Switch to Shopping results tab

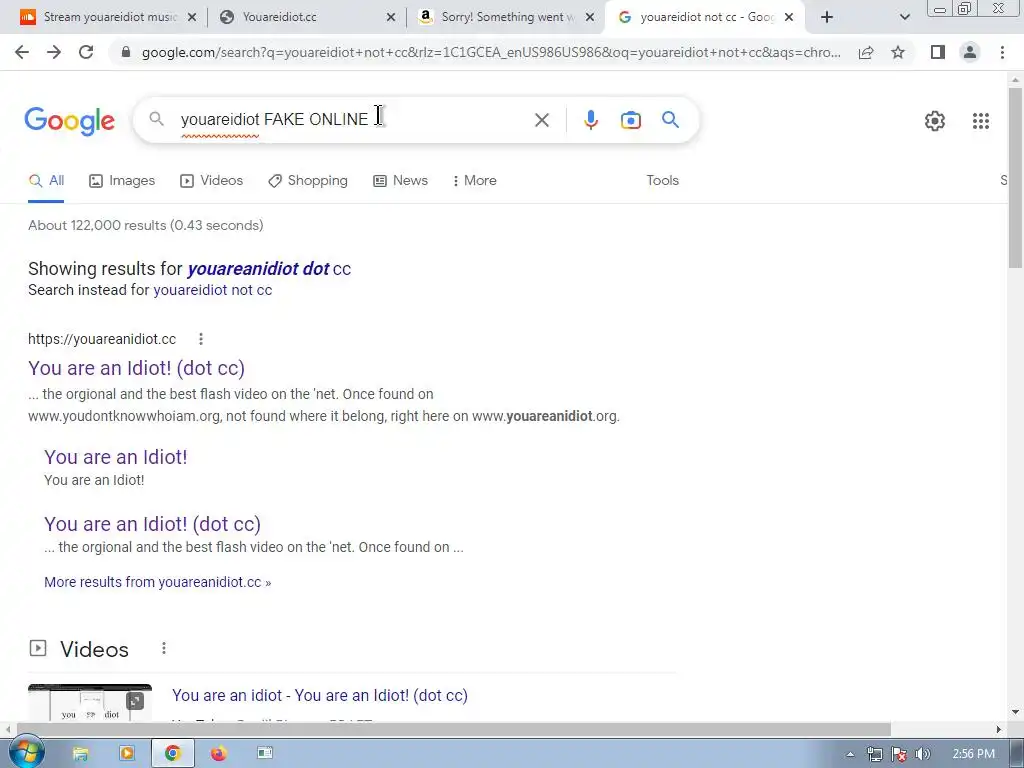(x=308, y=181)
